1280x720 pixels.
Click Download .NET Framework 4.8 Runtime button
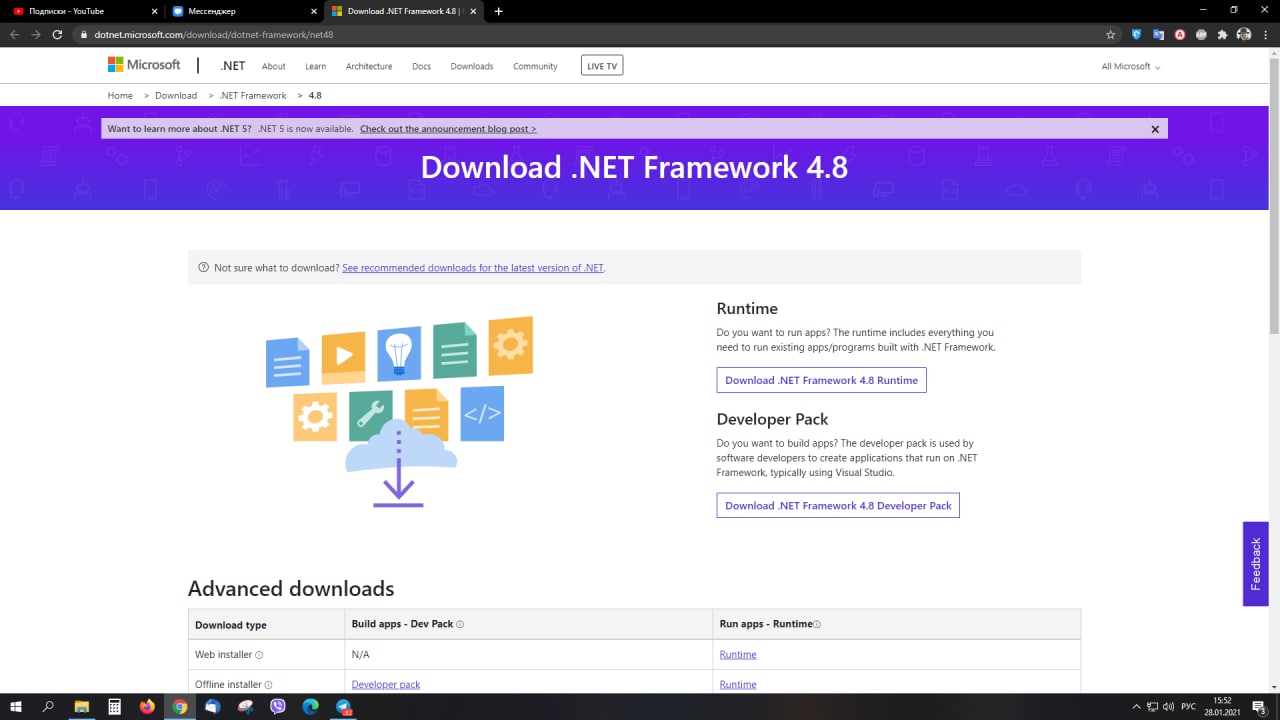(821, 380)
